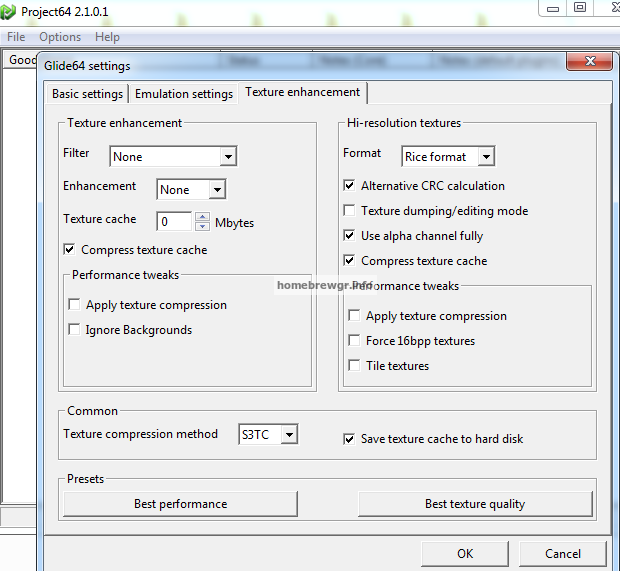Enable the Ignore Backgrounds checkbox

74,329
